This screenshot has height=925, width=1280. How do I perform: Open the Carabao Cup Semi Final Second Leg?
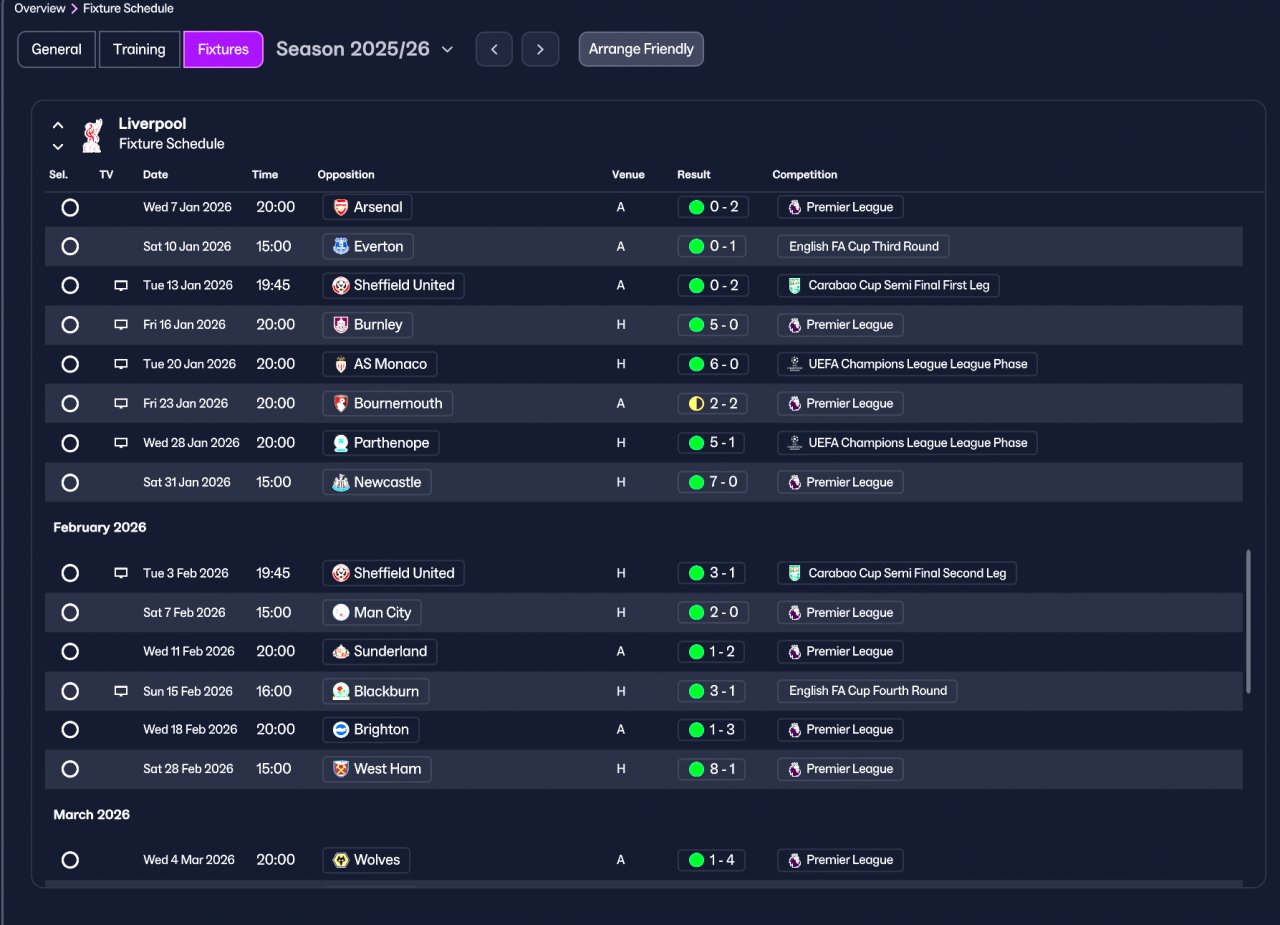897,573
